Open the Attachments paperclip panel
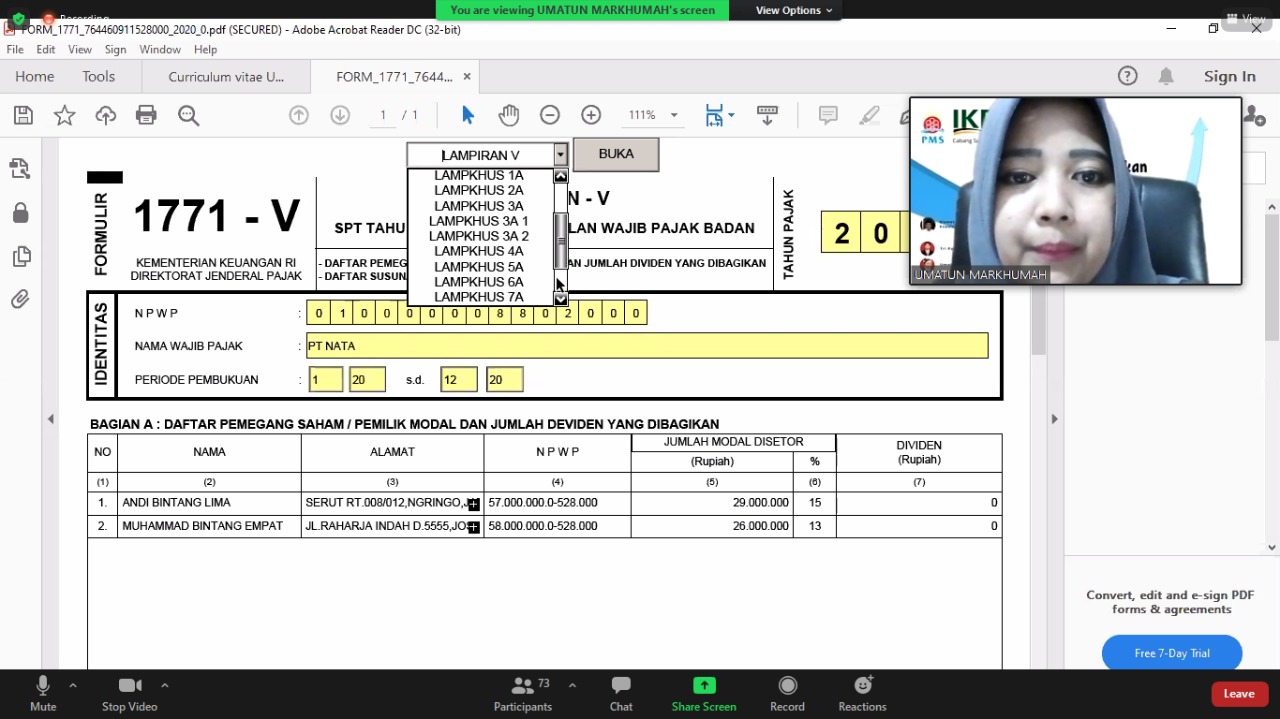Screen dimensions: 1280x719 (x=20, y=299)
